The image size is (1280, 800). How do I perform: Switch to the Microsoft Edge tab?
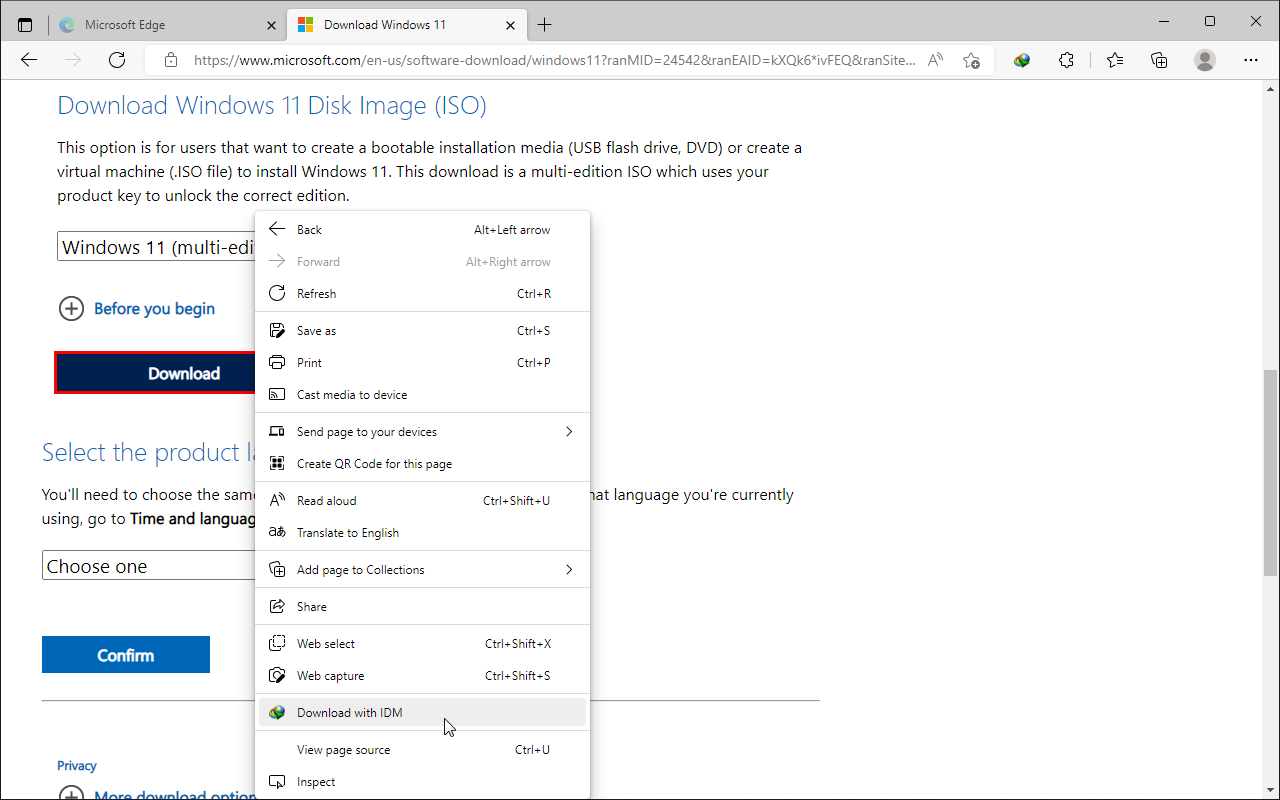tap(168, 24)
